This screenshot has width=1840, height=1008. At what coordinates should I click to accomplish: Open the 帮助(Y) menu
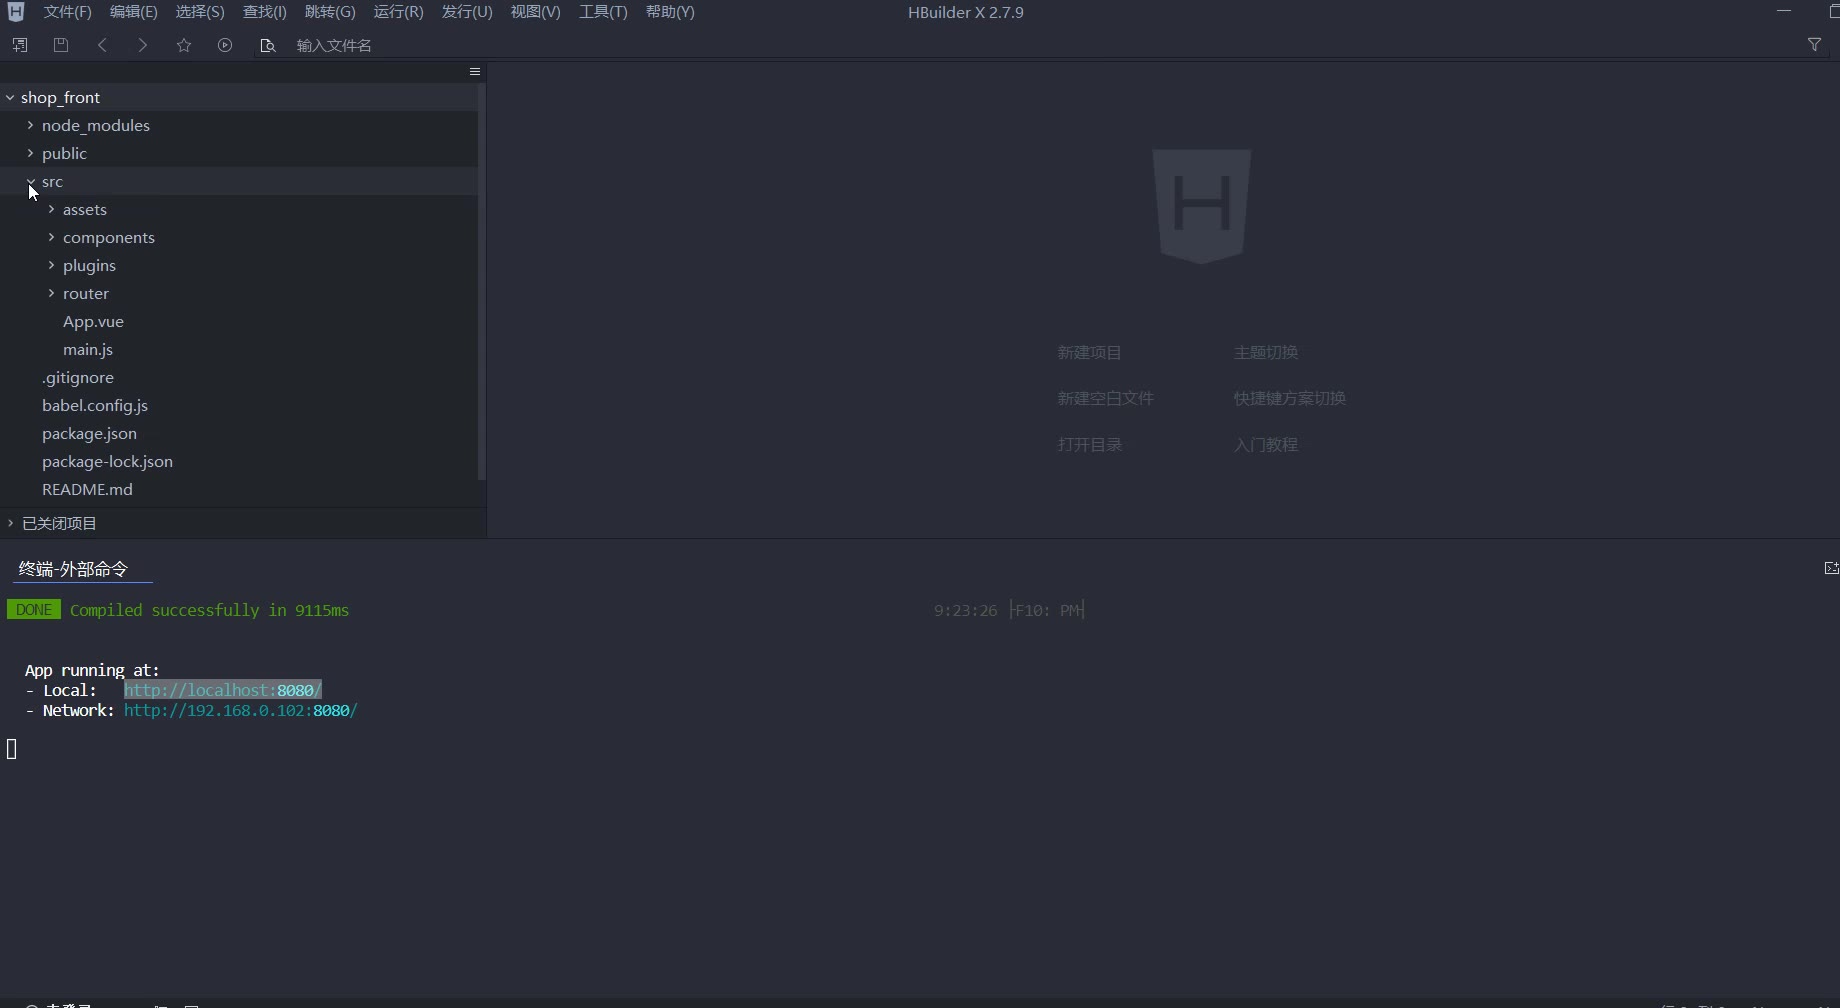pyautogui.click(x=670, y=12)
